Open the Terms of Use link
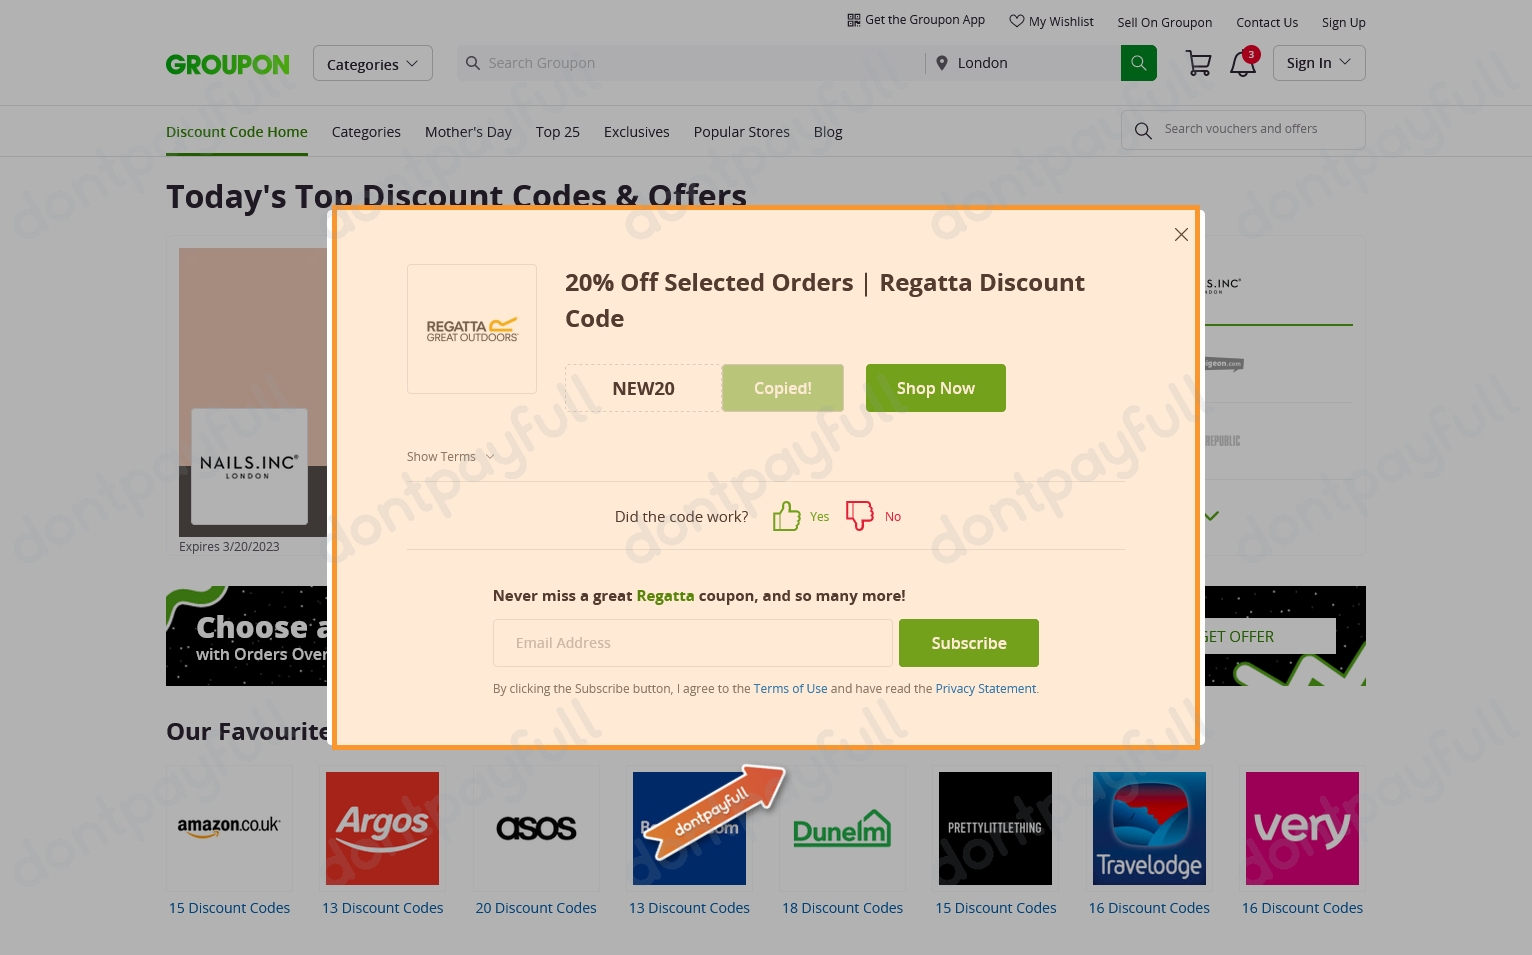 click(x=790, y=689)
